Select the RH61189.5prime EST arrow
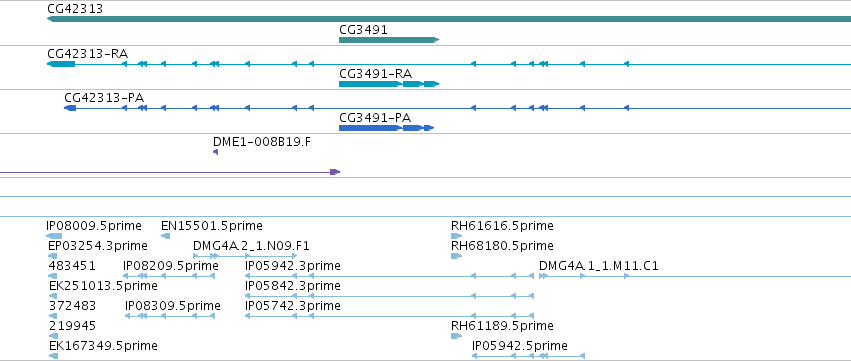This screenshot has width=851, height=361. tap(456, 336)
